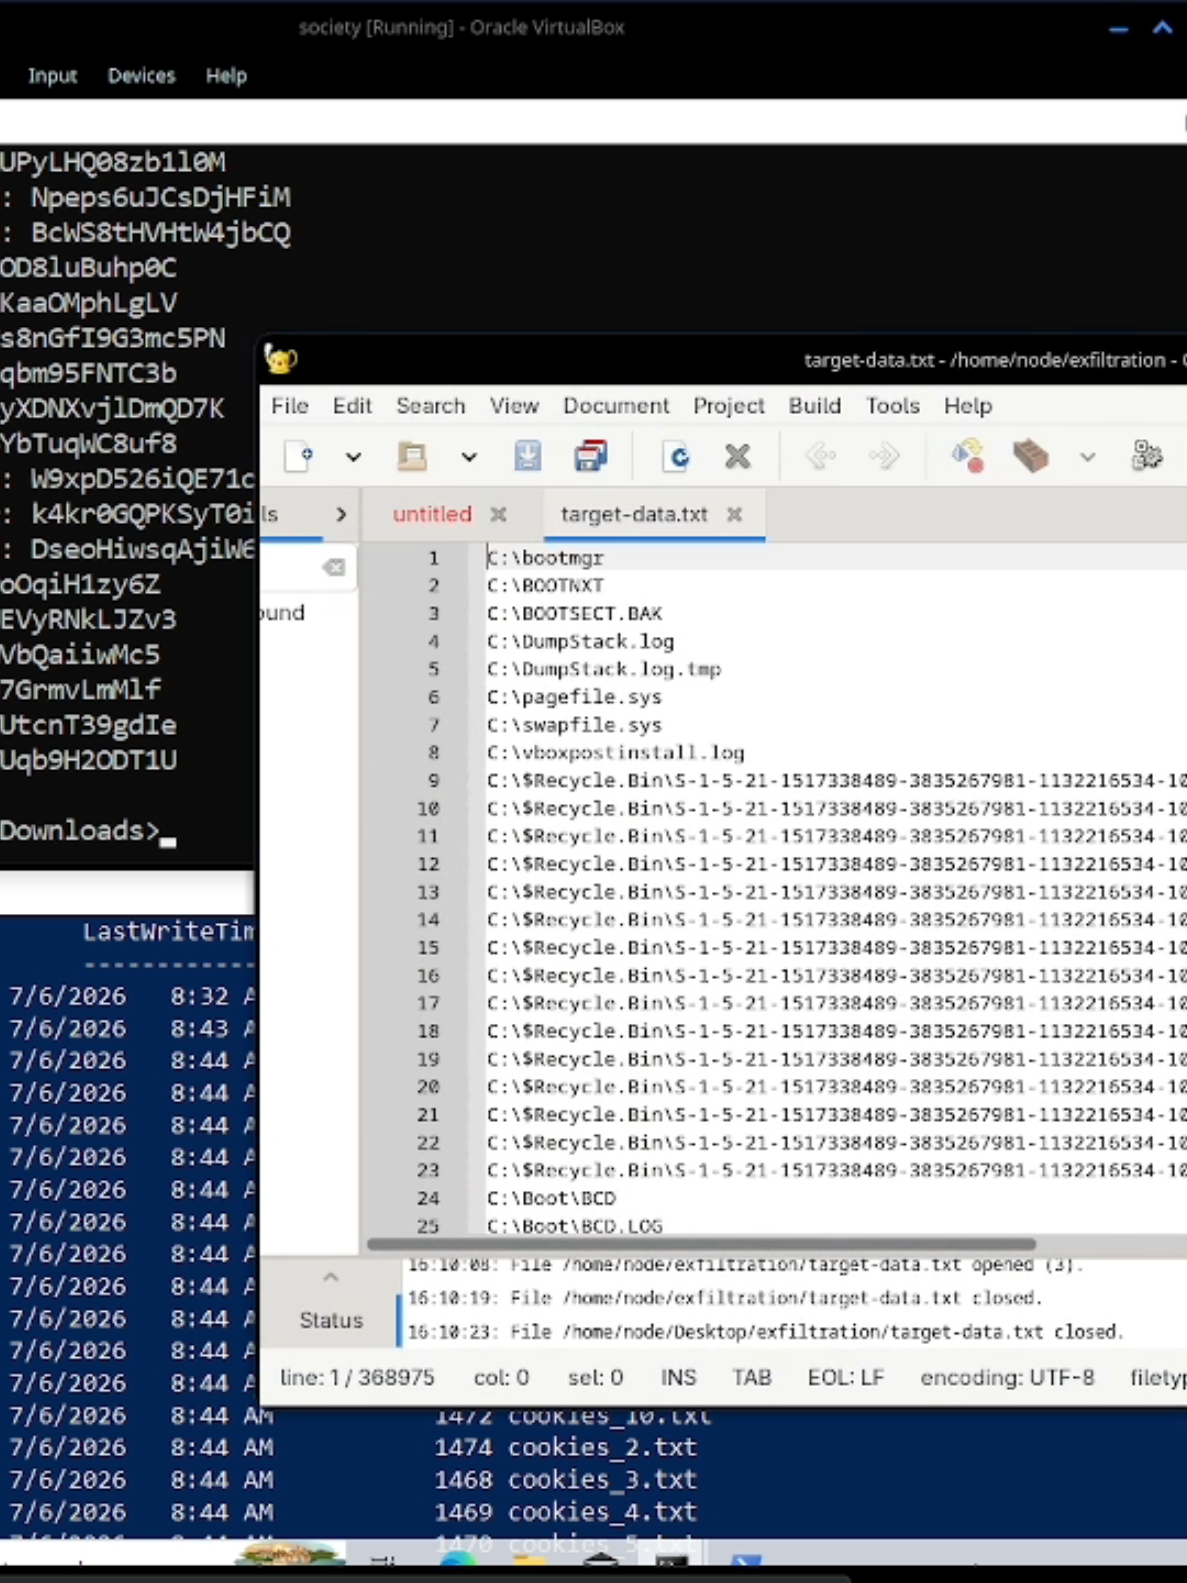Click the Open file folder icon
Image resolution: width=1187 pixels, height=1583 pixels.
pyautogui.click(x=412, y=457)
